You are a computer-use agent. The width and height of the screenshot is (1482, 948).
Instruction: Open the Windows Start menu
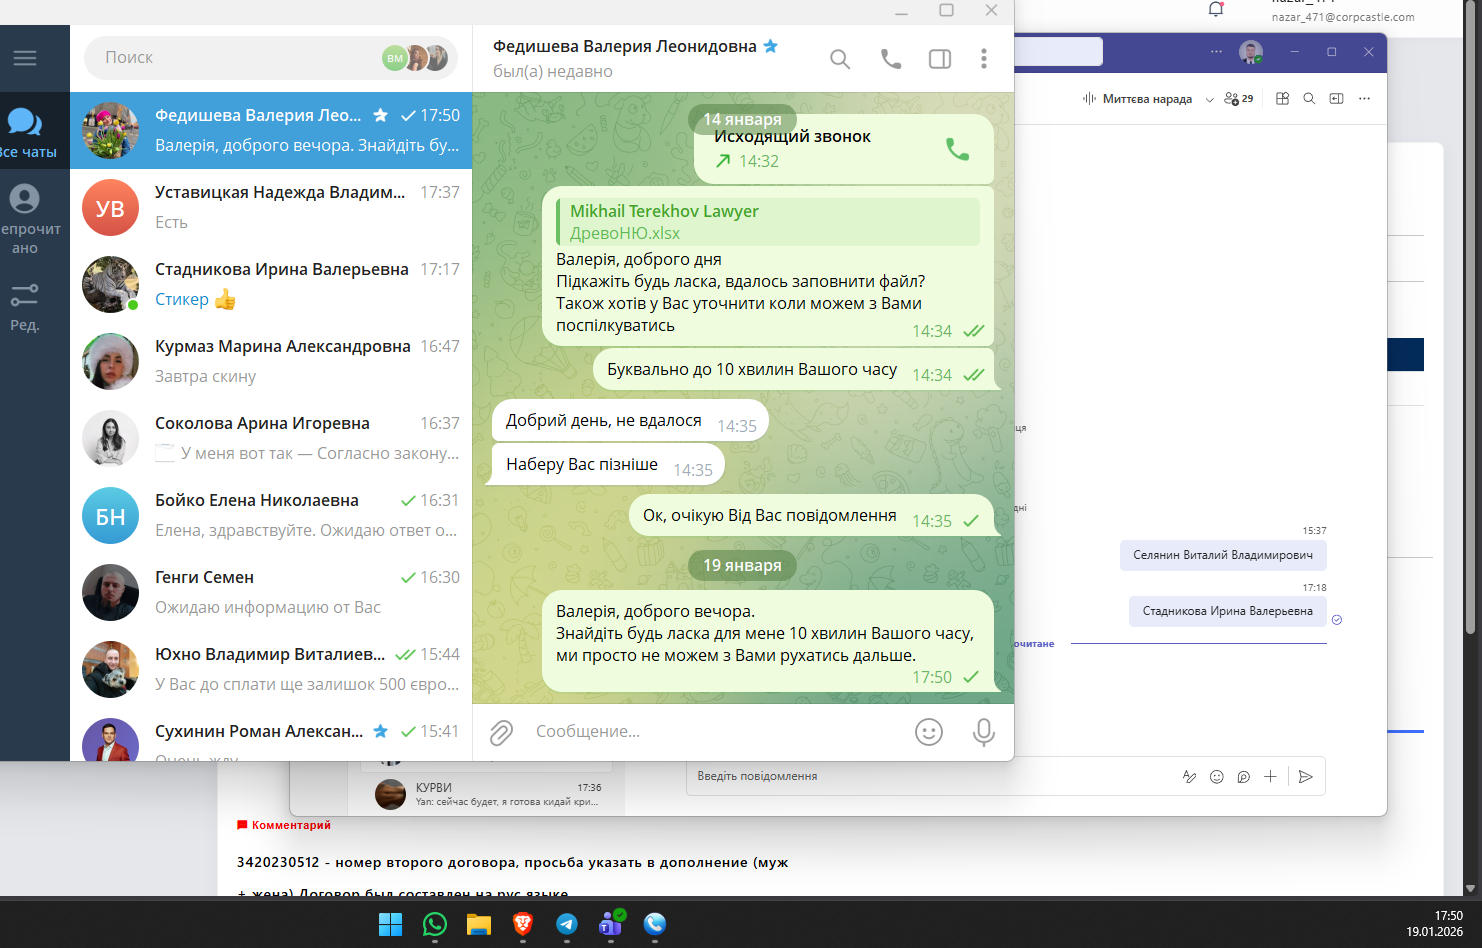pos(390,924)
